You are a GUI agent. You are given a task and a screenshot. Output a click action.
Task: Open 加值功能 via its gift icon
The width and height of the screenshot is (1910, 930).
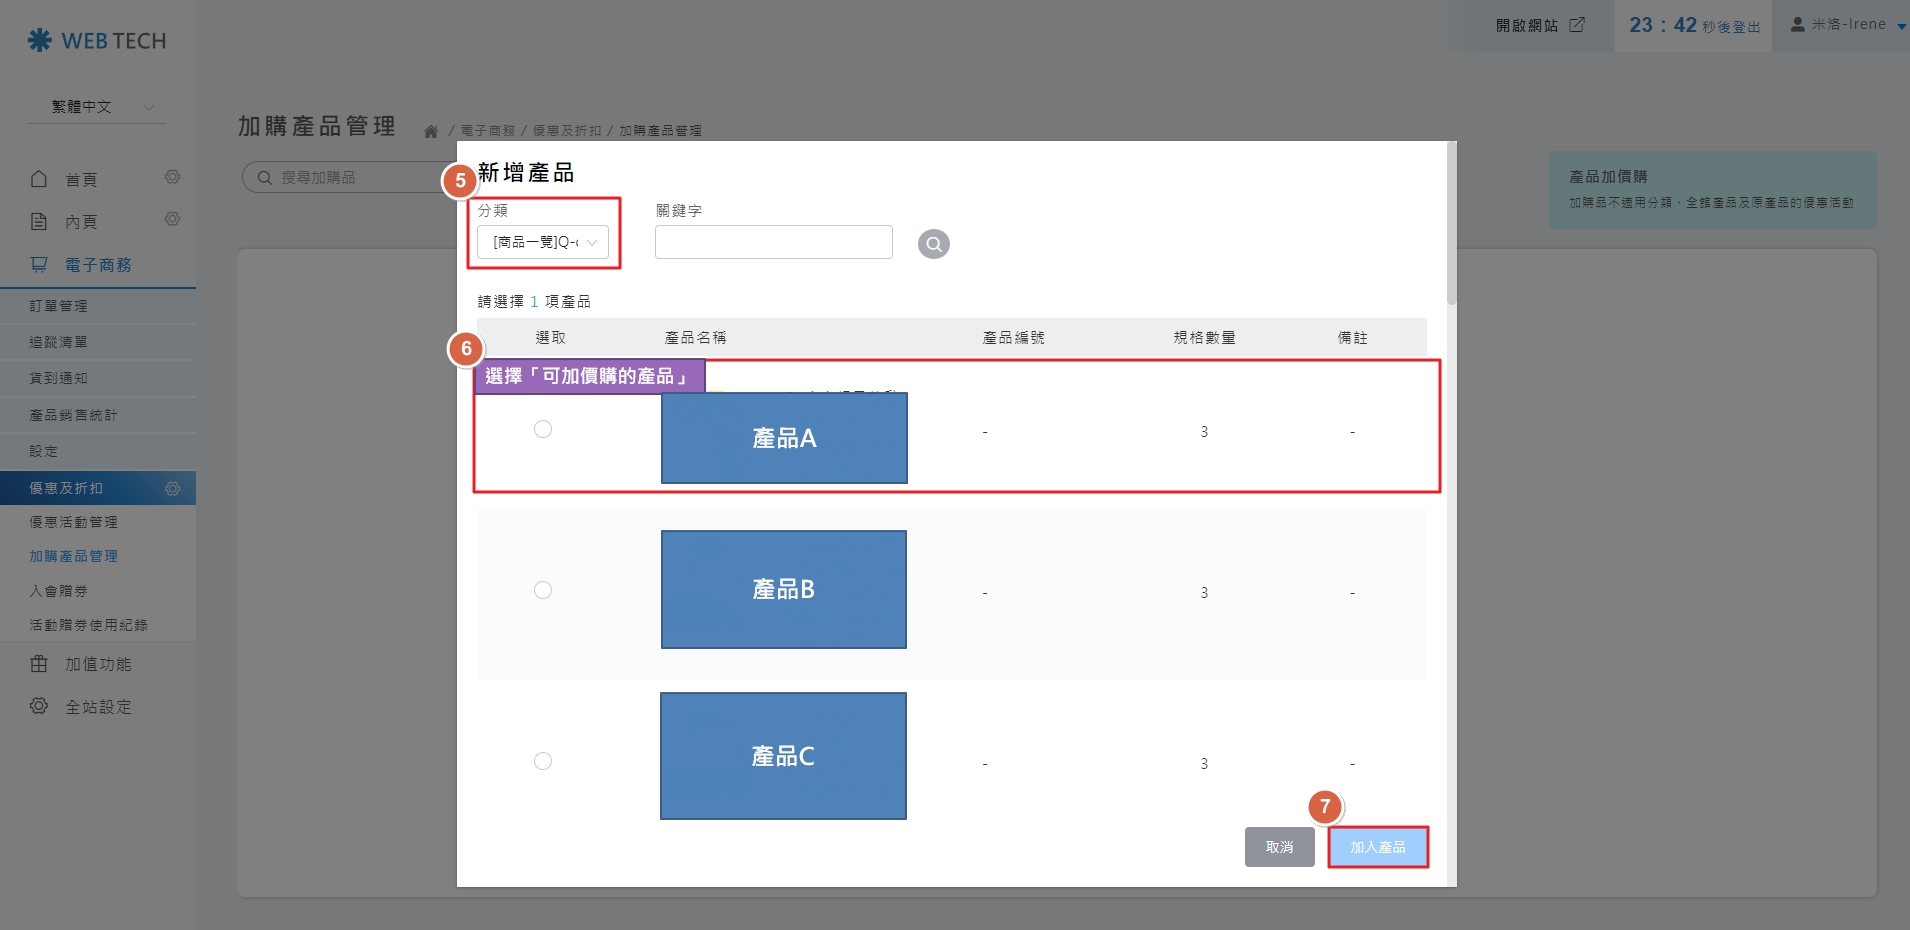(39, 664)
